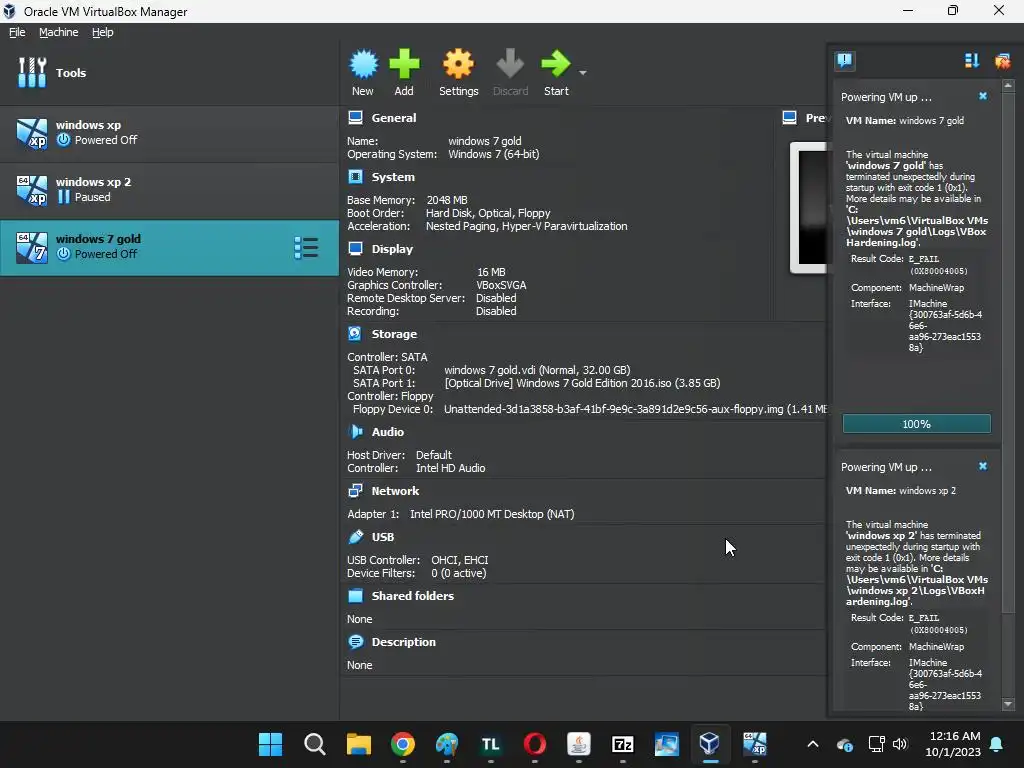This screenshot has width=1024, height=768.
Task: Open the General section header link
Action: click(x=394, y=118)
